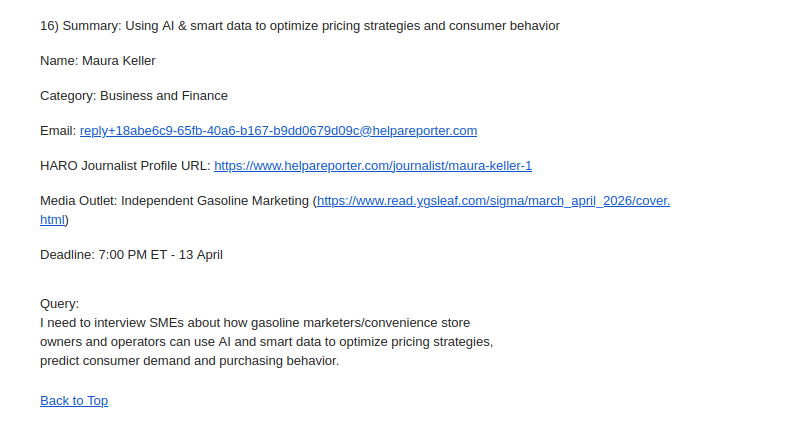
Task: Click the wrapped "html" link continuation
Action: tap(52, 220)
